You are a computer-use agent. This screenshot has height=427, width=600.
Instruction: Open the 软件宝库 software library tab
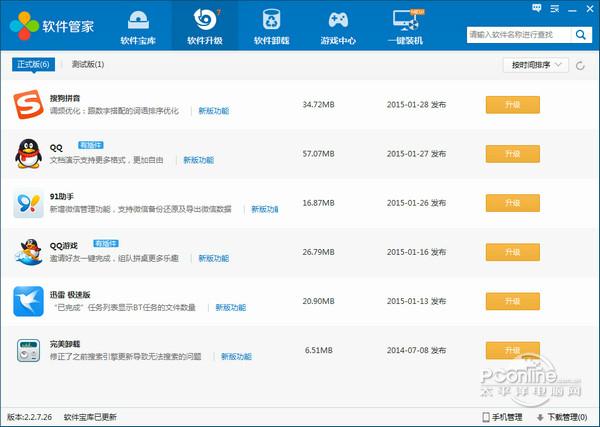point(138,27)
